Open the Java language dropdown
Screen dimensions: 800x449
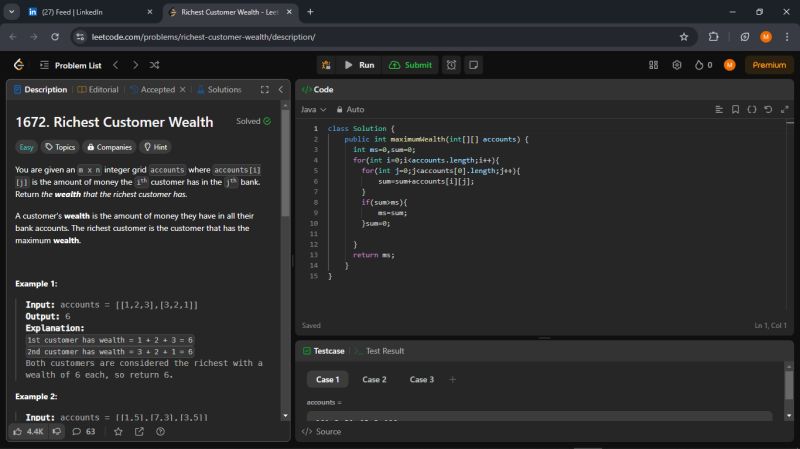313,109
